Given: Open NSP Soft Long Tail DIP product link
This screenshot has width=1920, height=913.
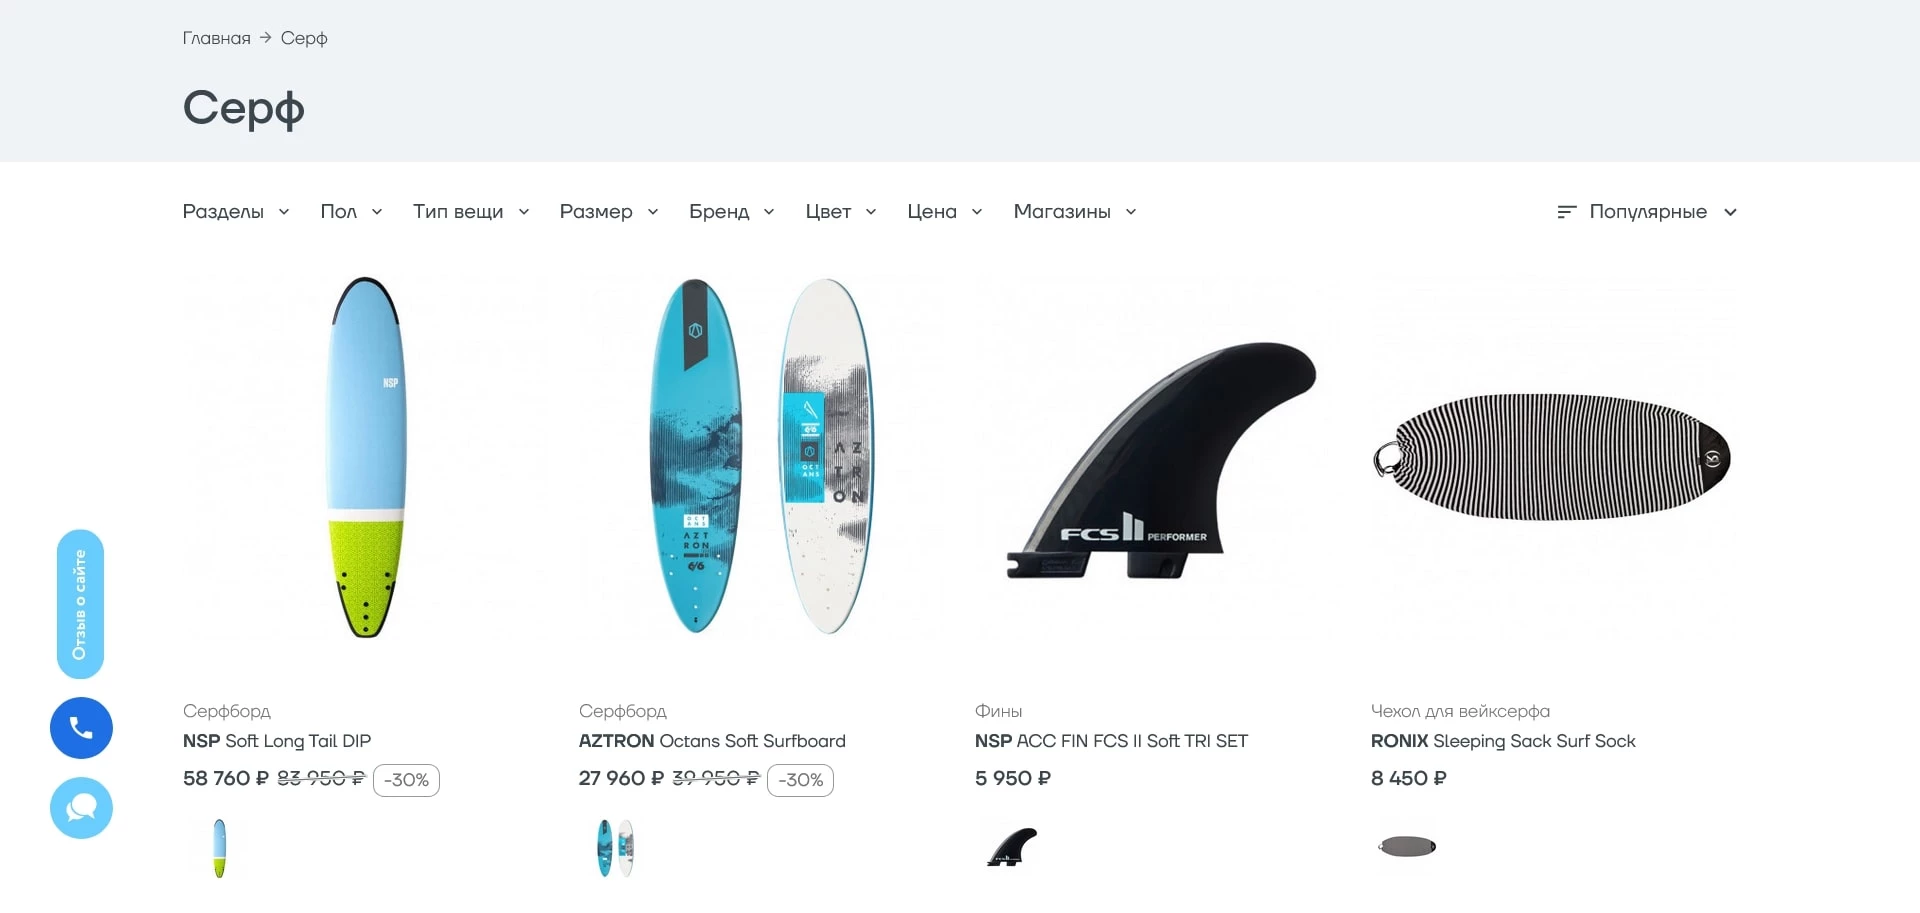Looking at the screenshot, I should pos(277,741).
